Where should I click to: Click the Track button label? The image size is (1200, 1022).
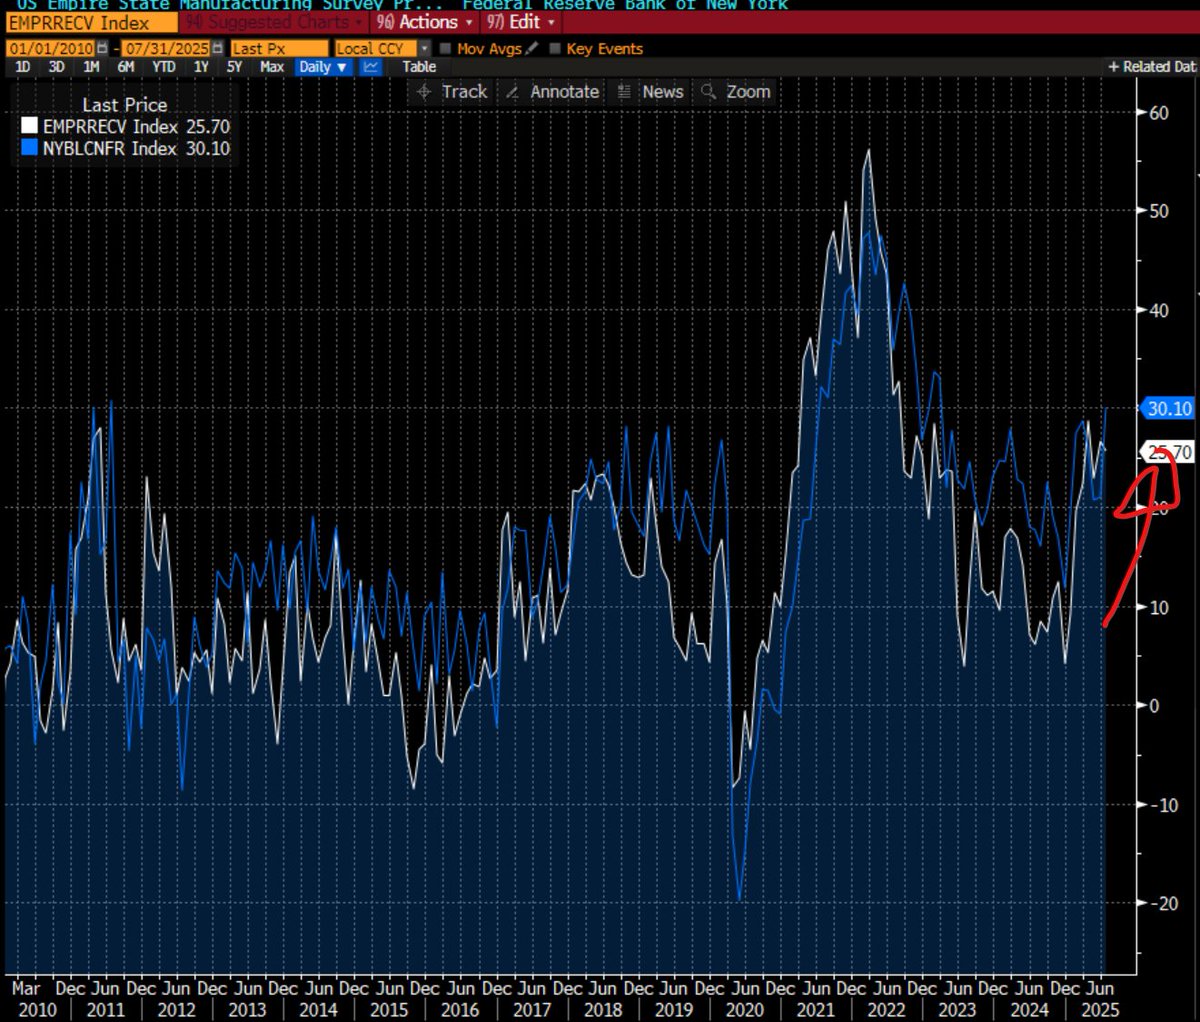click(x=465, y=91)
